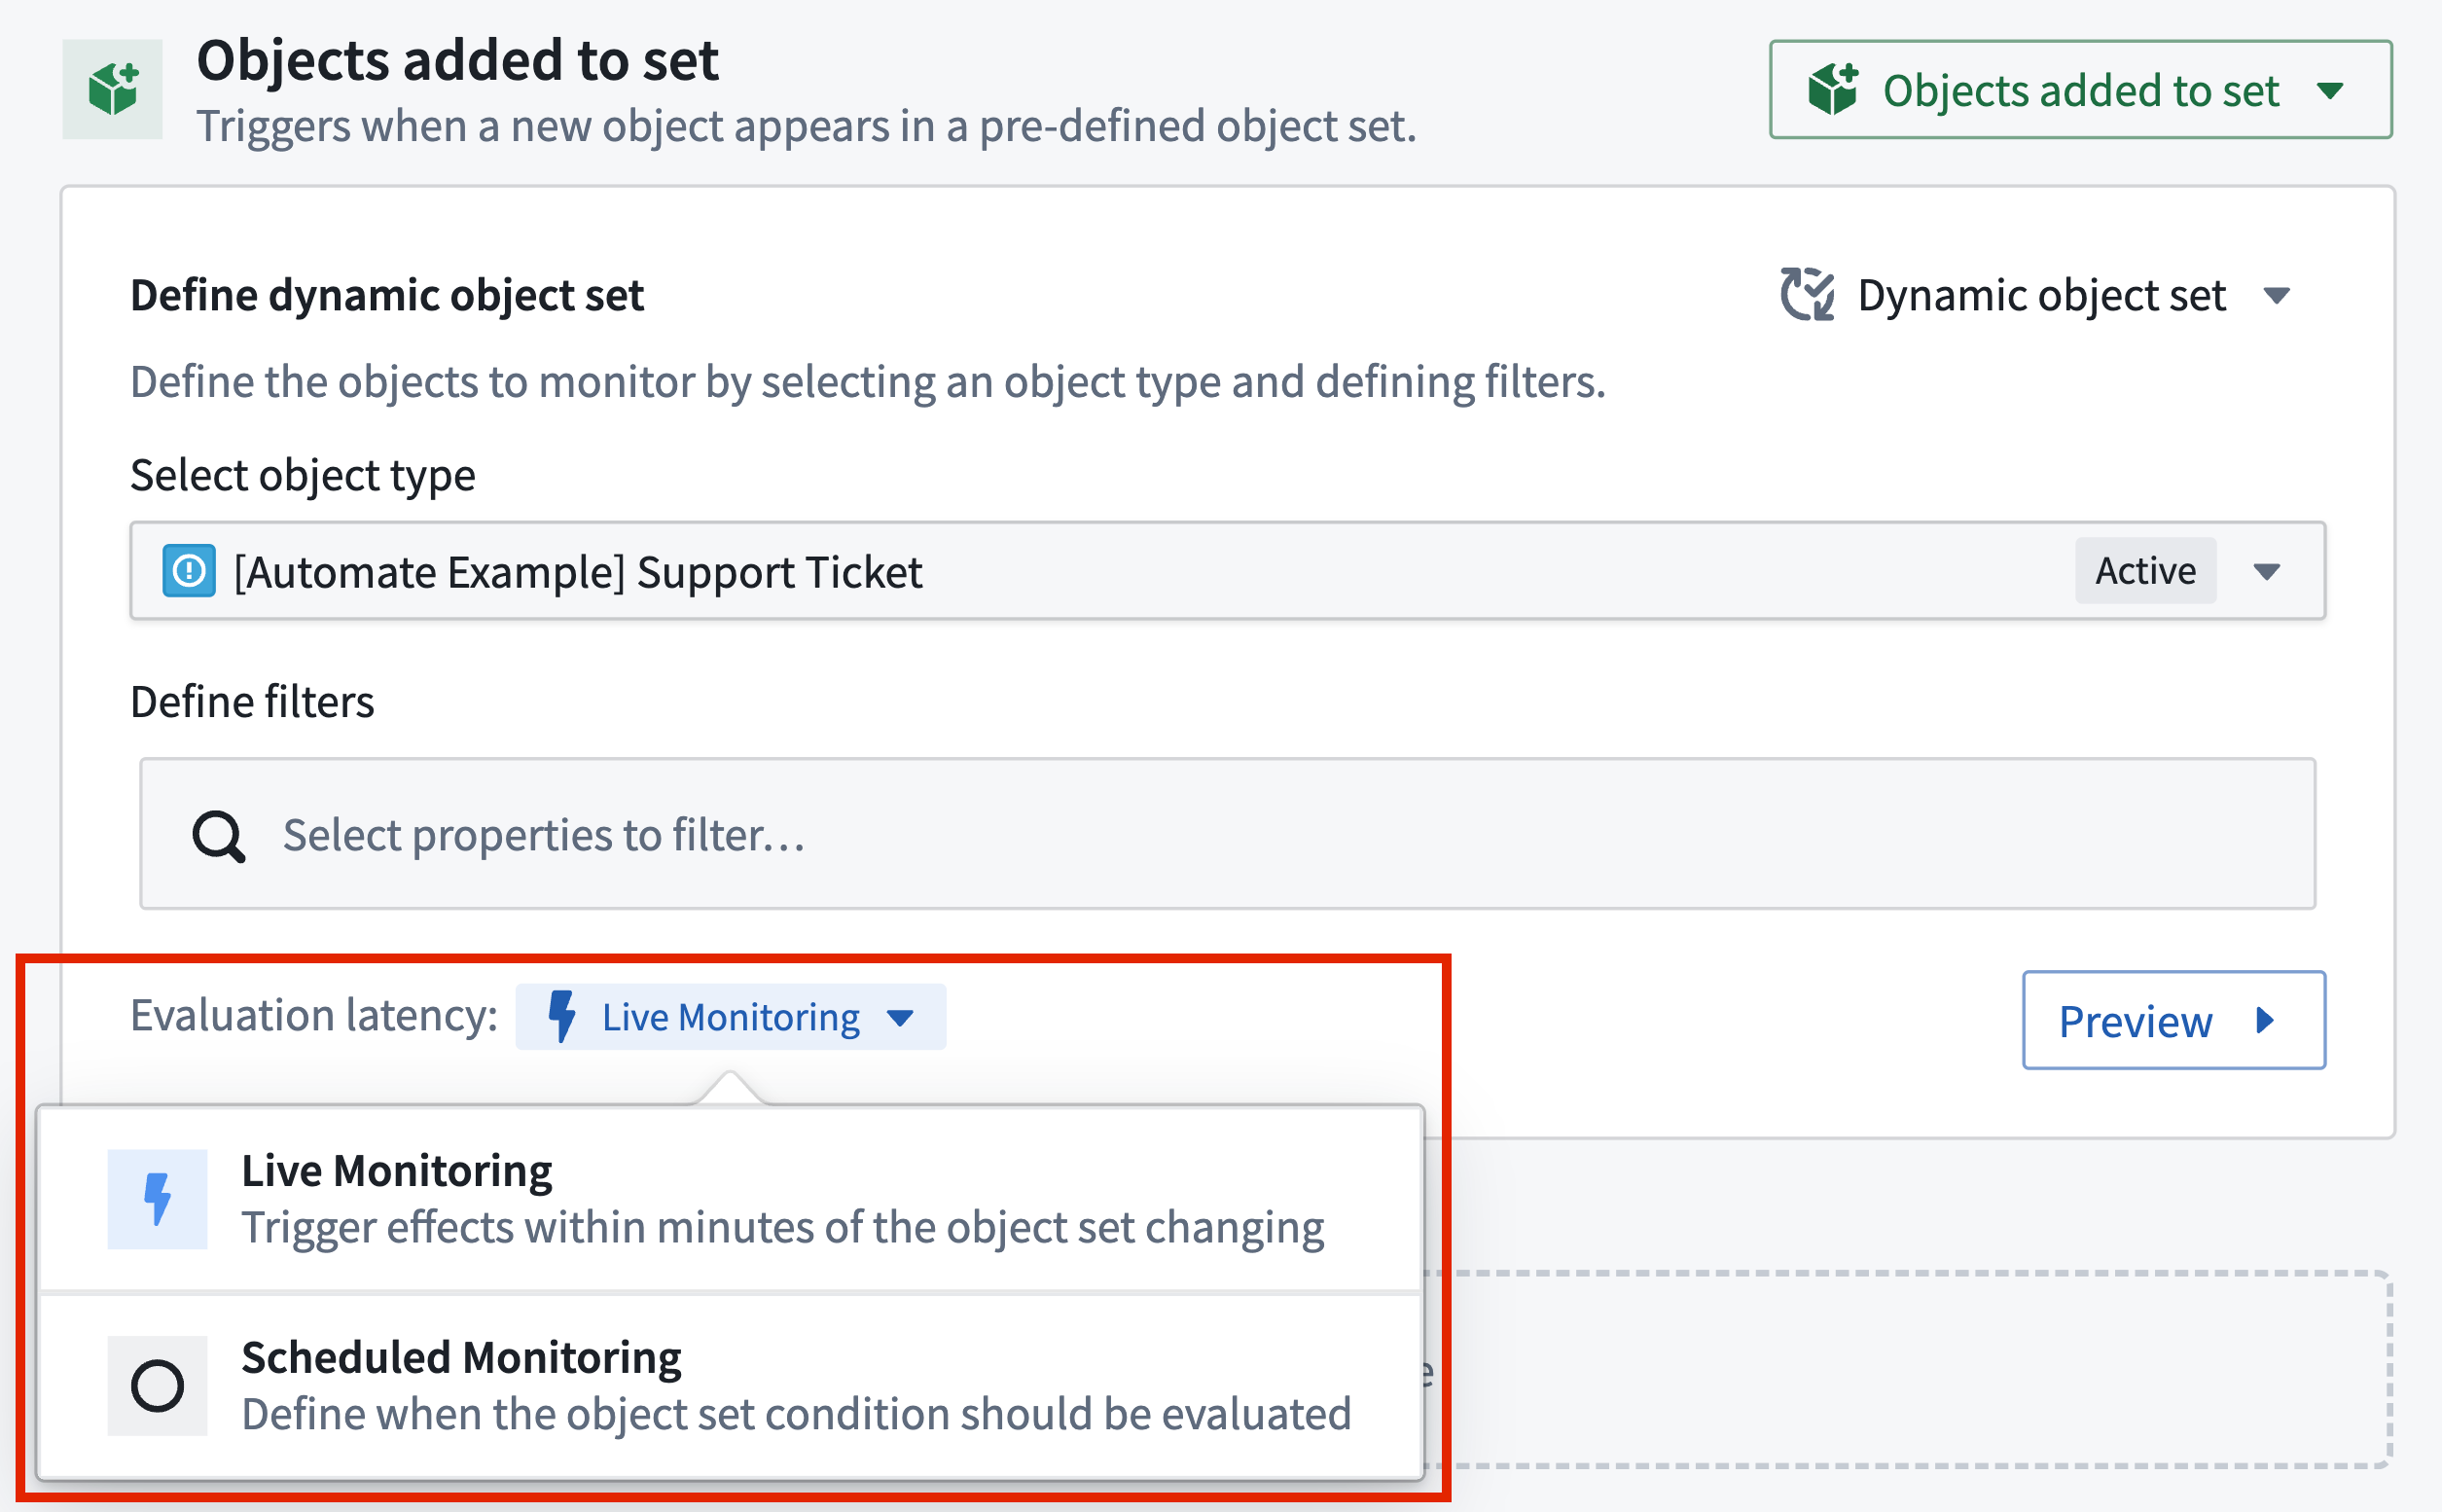Choose Scheduled Monitoring from the popup menu

[x=730, y=1386]
